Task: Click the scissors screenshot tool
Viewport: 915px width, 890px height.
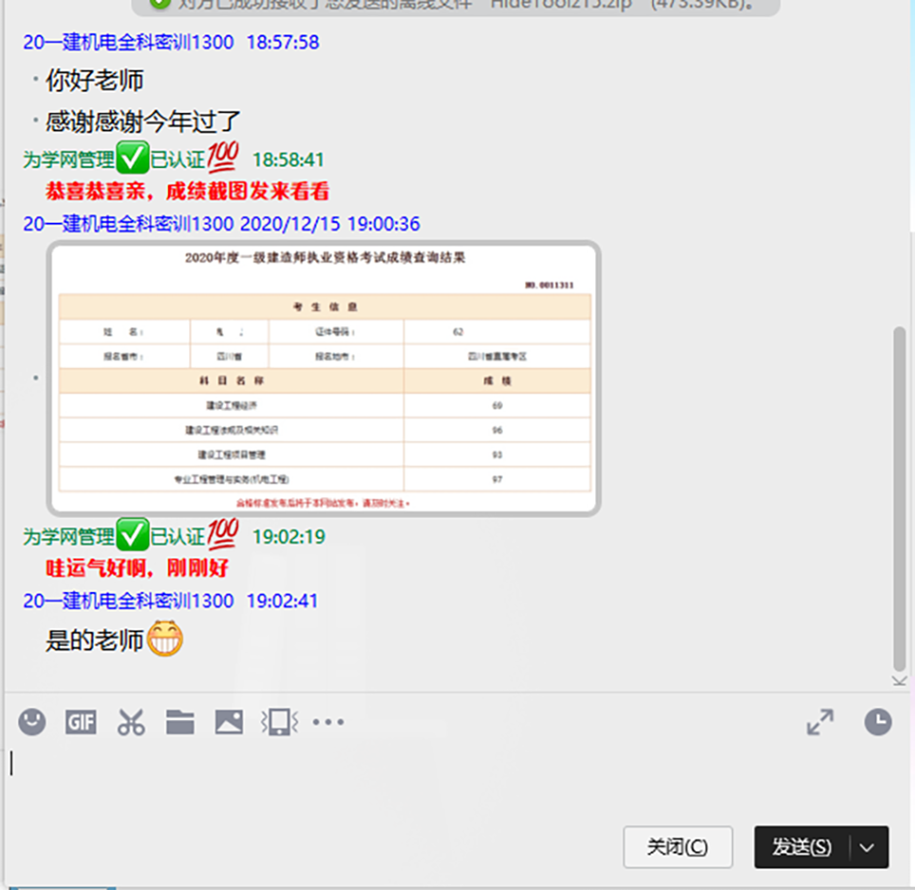Action: pyautogui.click(x=131, y=722)
